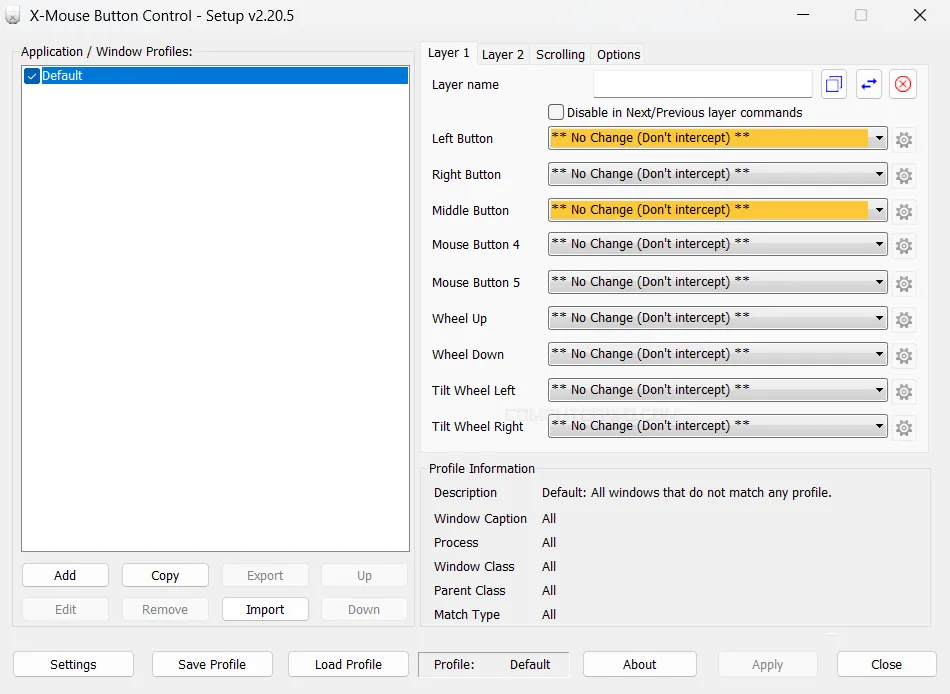Open Tilt Wheel Right gear settings
Screen dimensions: 950x694
tap(903, 427)
